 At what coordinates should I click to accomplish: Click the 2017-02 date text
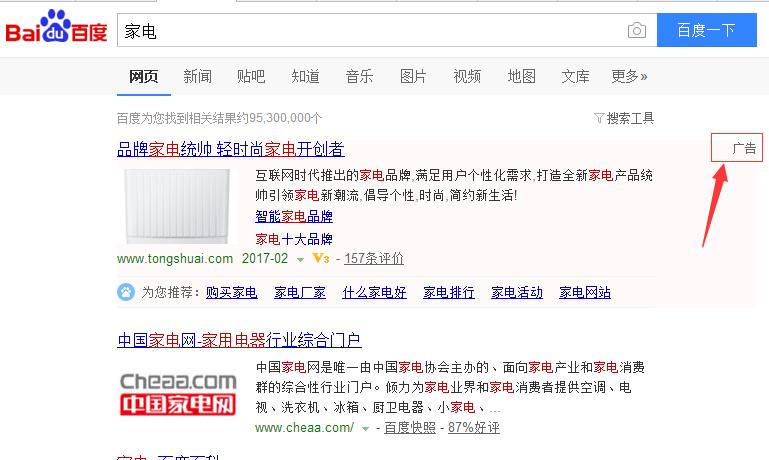pyautogui.click(x=265, y=258)
